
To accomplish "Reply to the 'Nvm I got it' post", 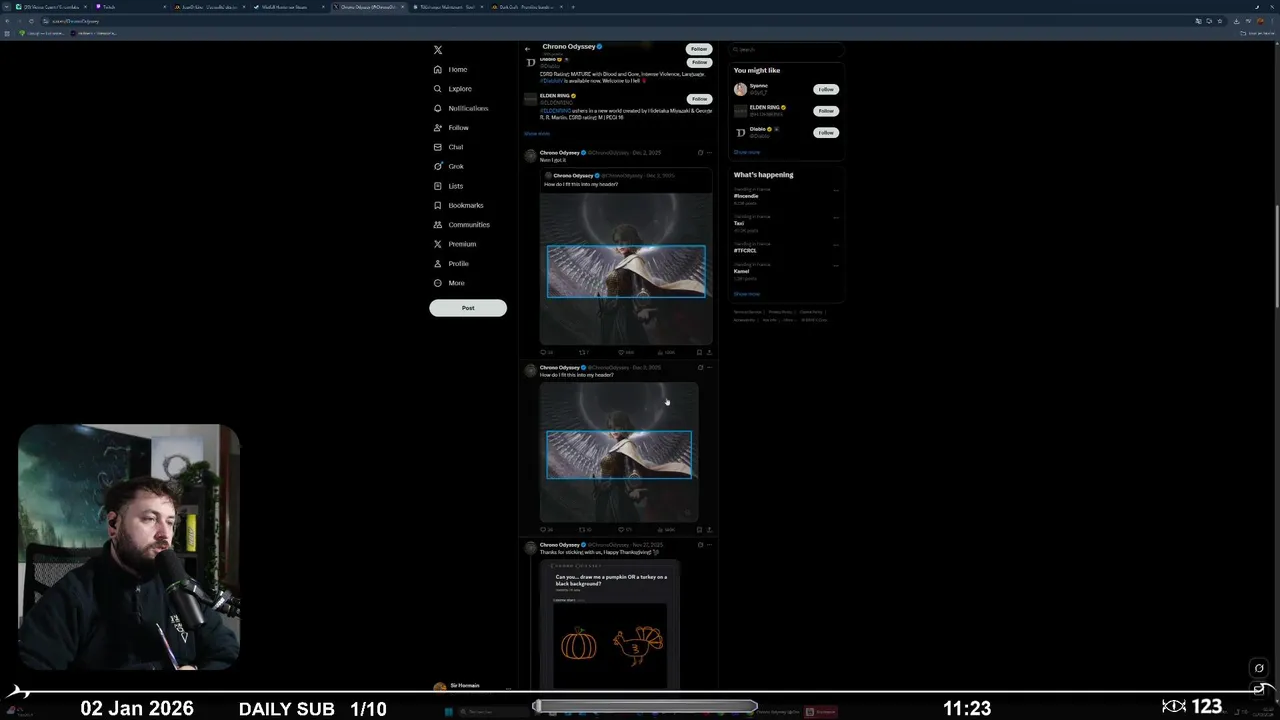I will tap(545, 352).
